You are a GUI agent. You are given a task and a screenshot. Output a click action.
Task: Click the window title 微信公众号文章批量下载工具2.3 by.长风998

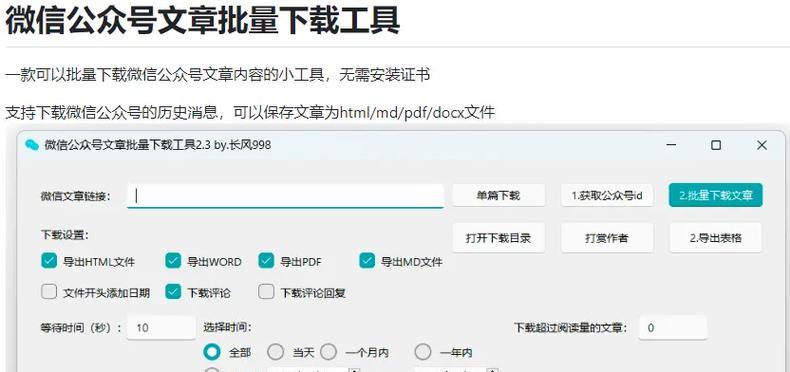pos(158,145)
